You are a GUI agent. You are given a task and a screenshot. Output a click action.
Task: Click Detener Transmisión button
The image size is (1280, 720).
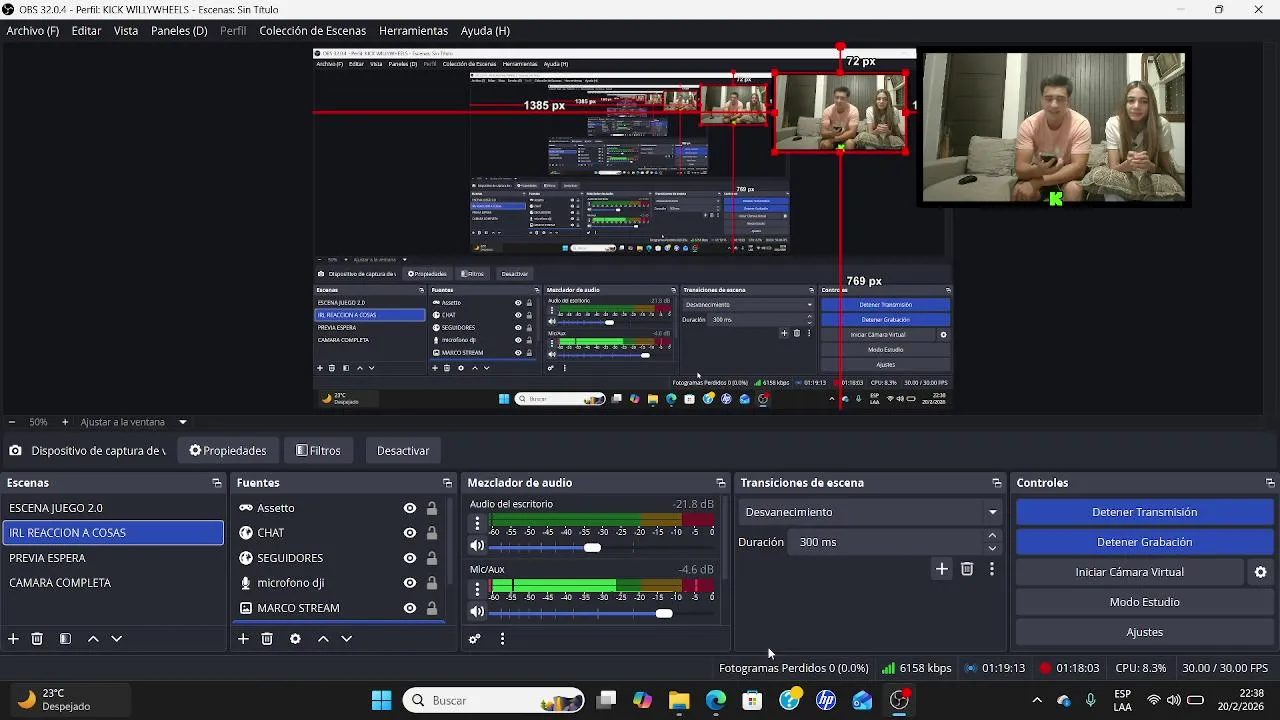(1144, 512)
